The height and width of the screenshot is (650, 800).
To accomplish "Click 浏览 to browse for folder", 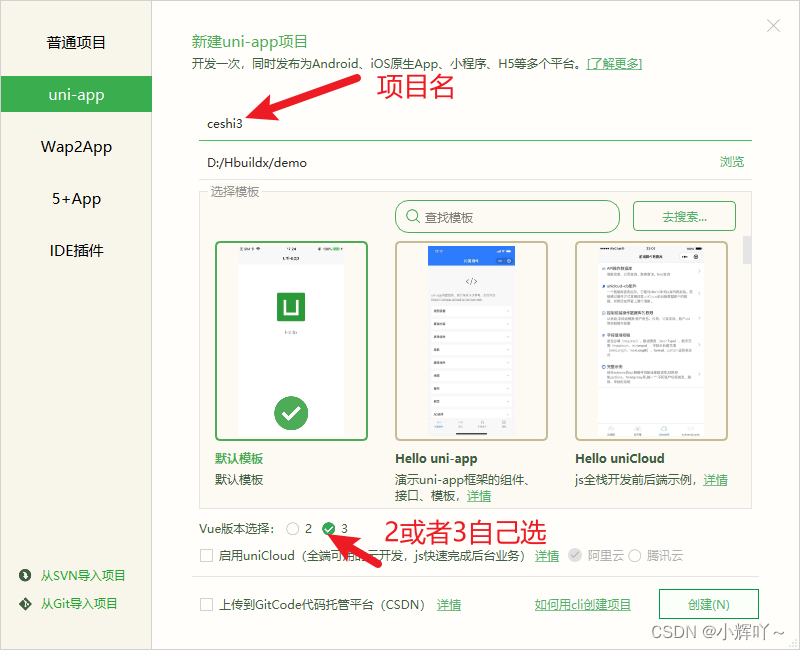I will (x=732, y=162).
